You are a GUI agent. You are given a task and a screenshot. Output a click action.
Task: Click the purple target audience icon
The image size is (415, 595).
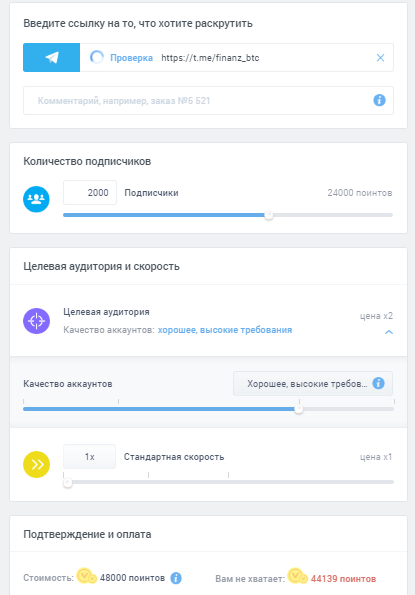click(x=36, y=321)
